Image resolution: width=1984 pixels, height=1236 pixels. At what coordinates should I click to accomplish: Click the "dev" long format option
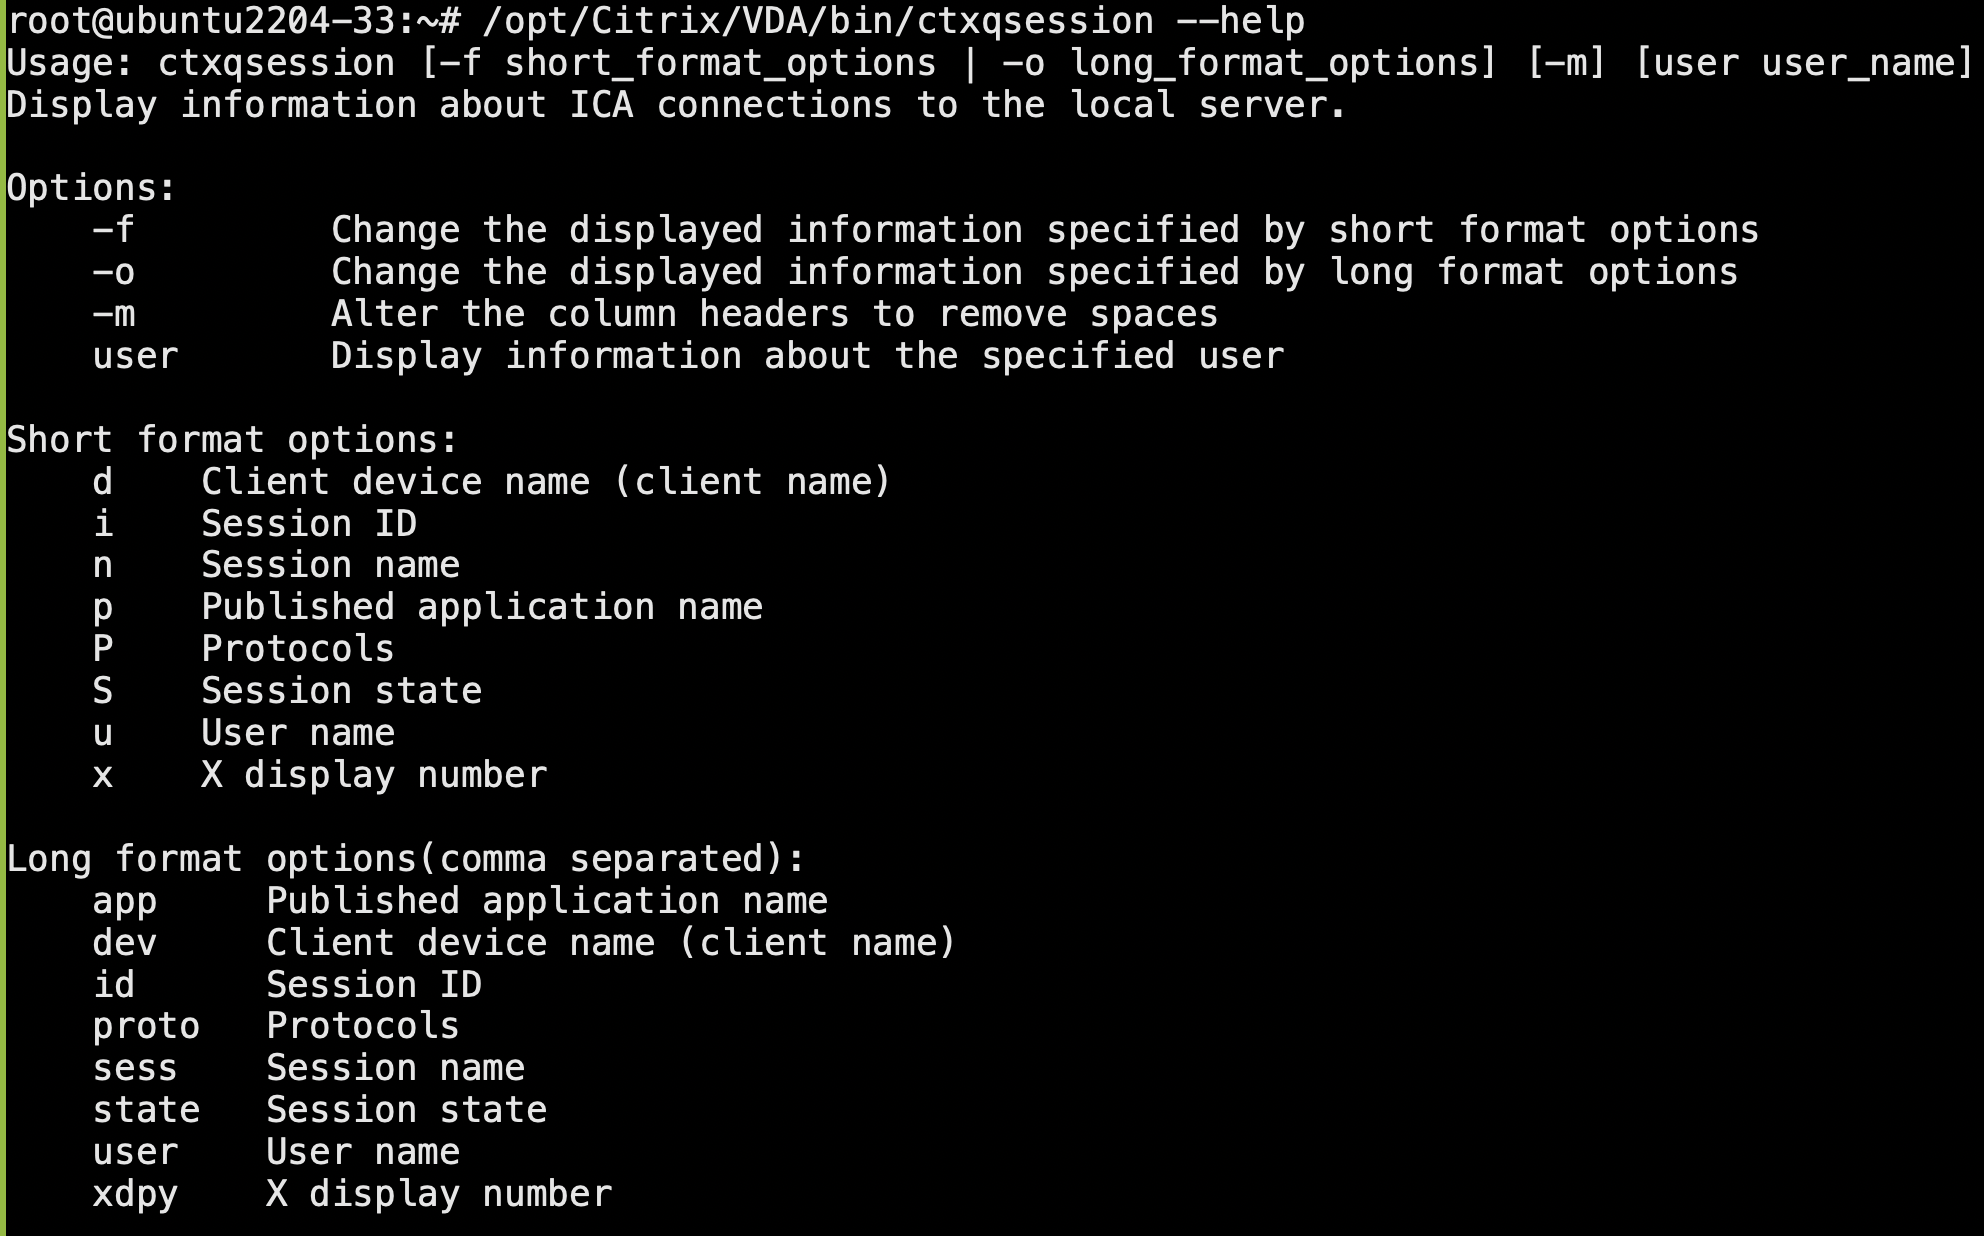pos(125,943)
